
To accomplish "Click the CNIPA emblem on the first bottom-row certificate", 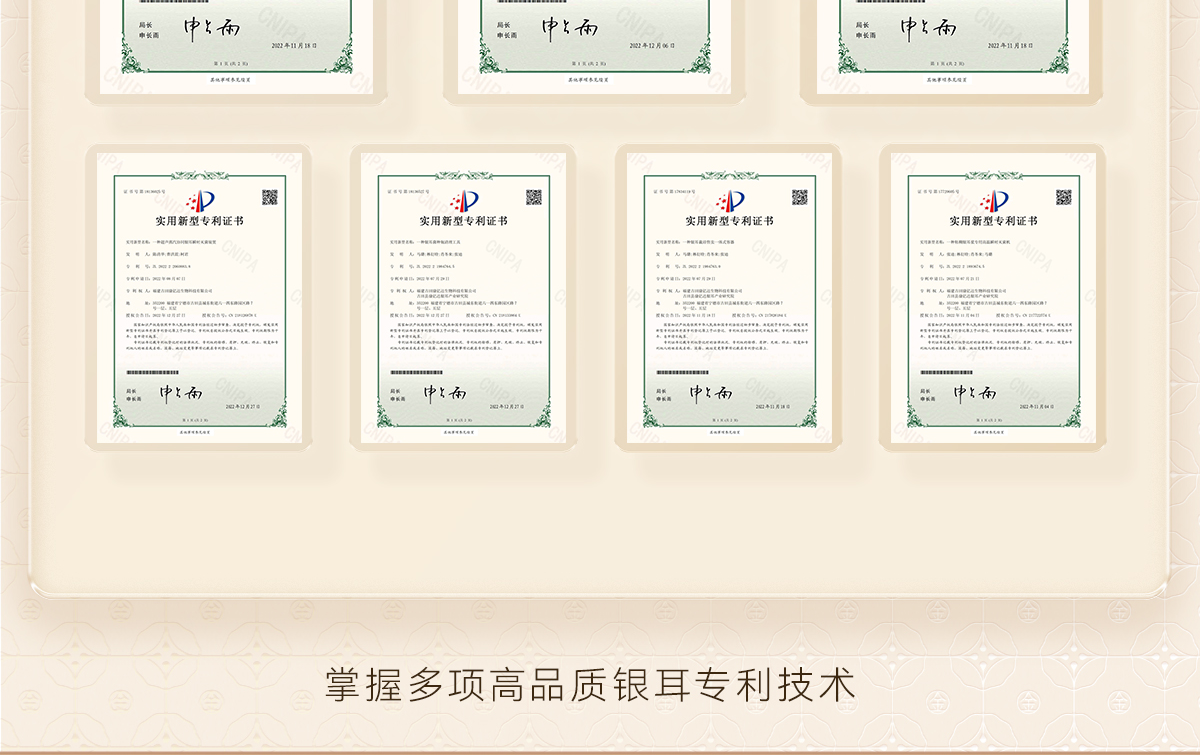I will pos(199,201).
